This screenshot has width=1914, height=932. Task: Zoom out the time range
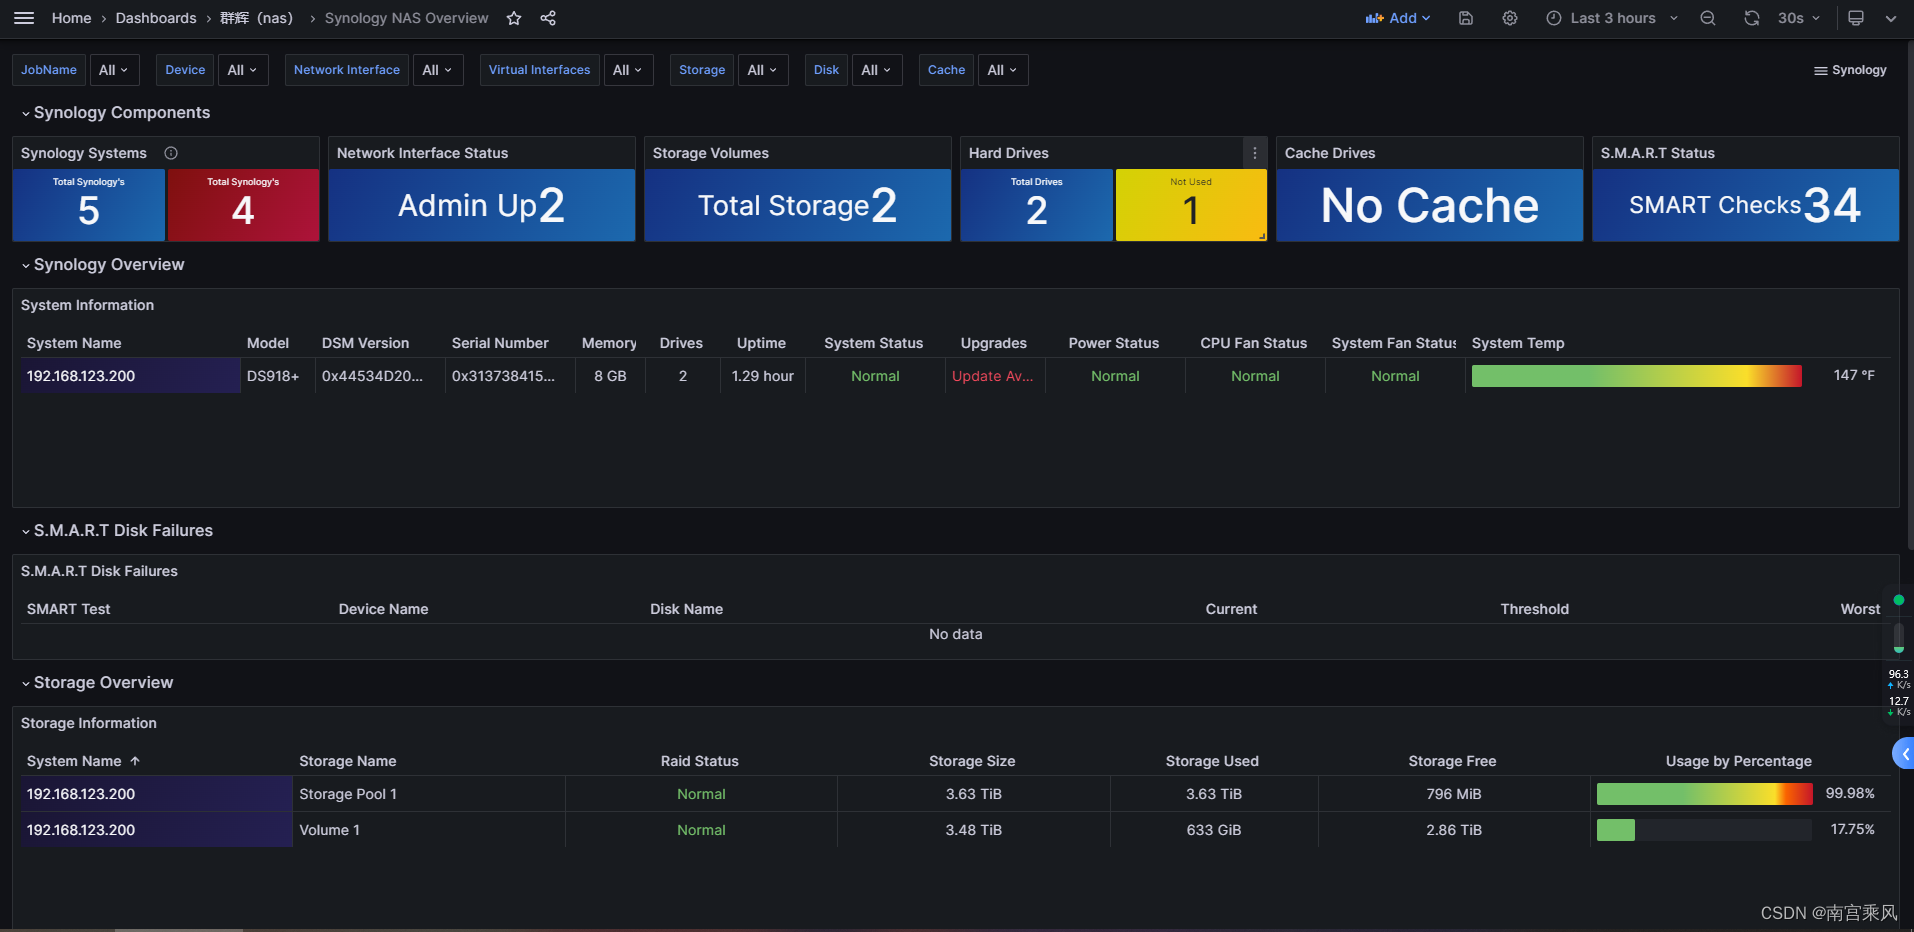(x=1708, y=18)
